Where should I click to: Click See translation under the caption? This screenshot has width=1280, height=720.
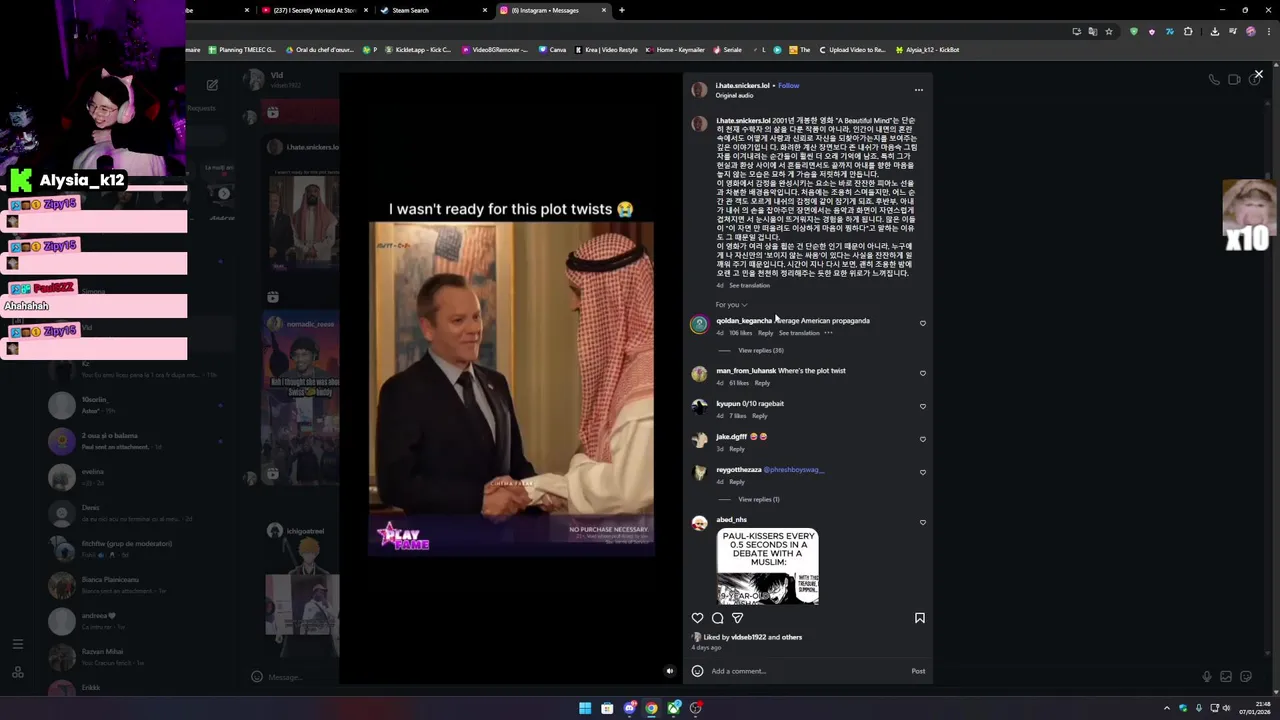point(749,285)
